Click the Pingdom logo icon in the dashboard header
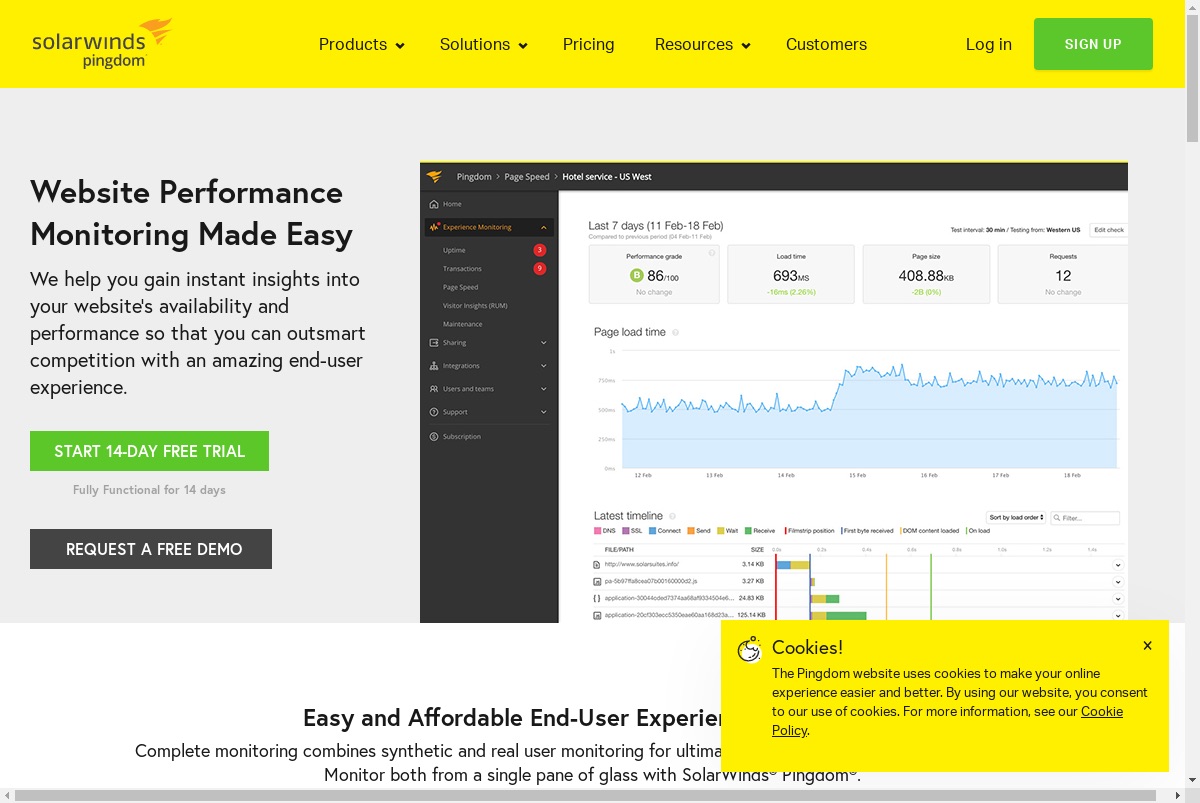 click(434, 176)
